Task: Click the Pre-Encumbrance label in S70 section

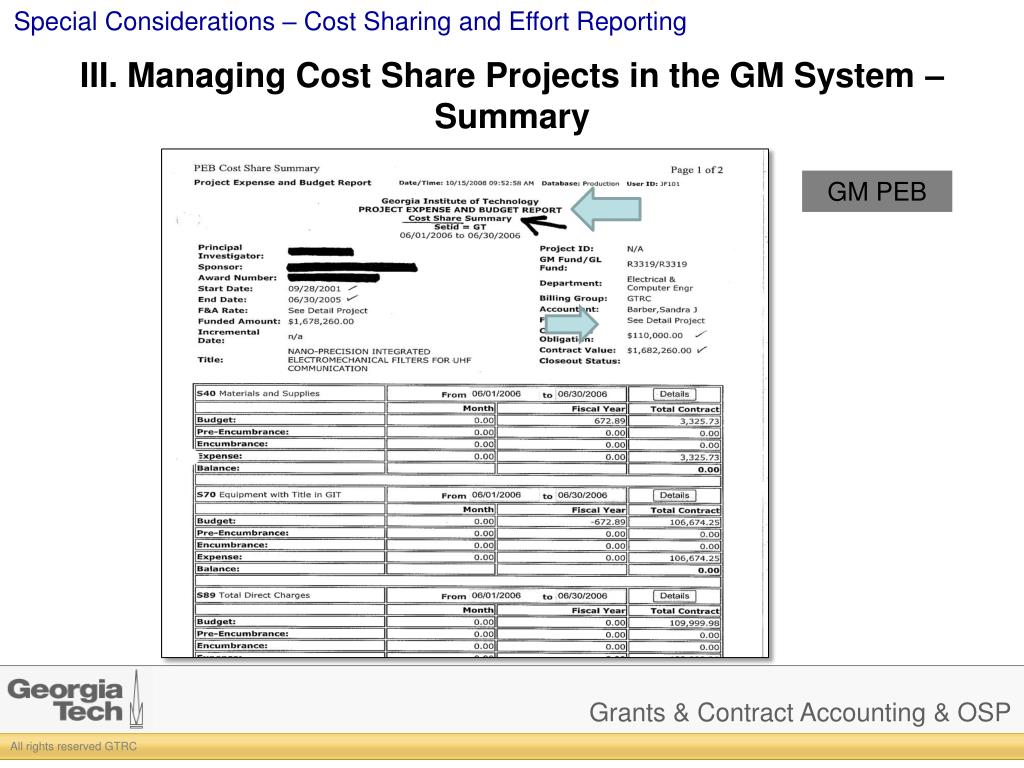Action: [242, 533]
